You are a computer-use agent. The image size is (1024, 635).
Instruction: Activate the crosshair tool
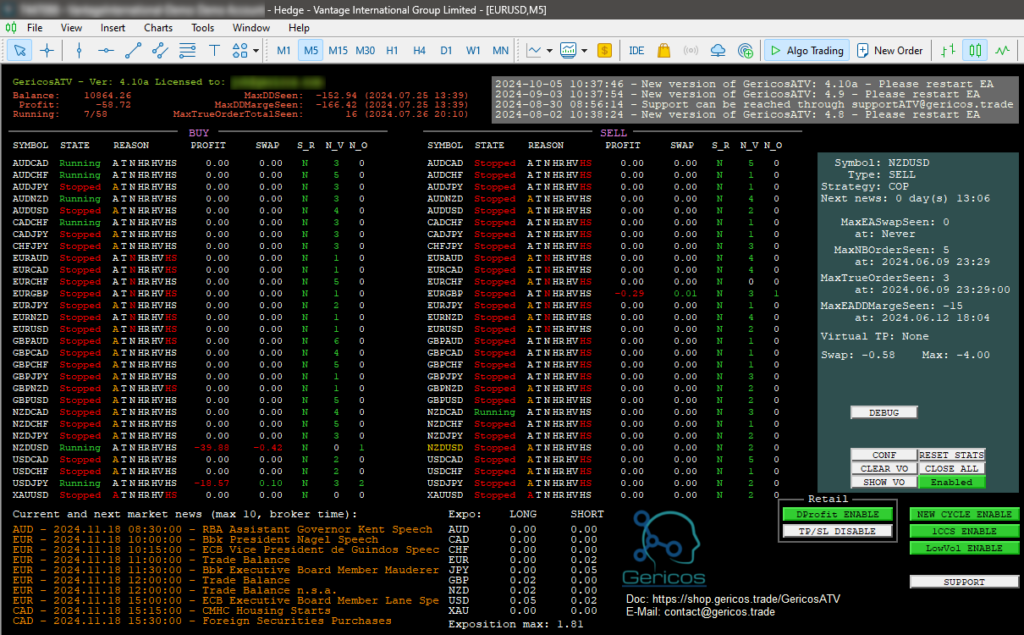click(47, 50)
